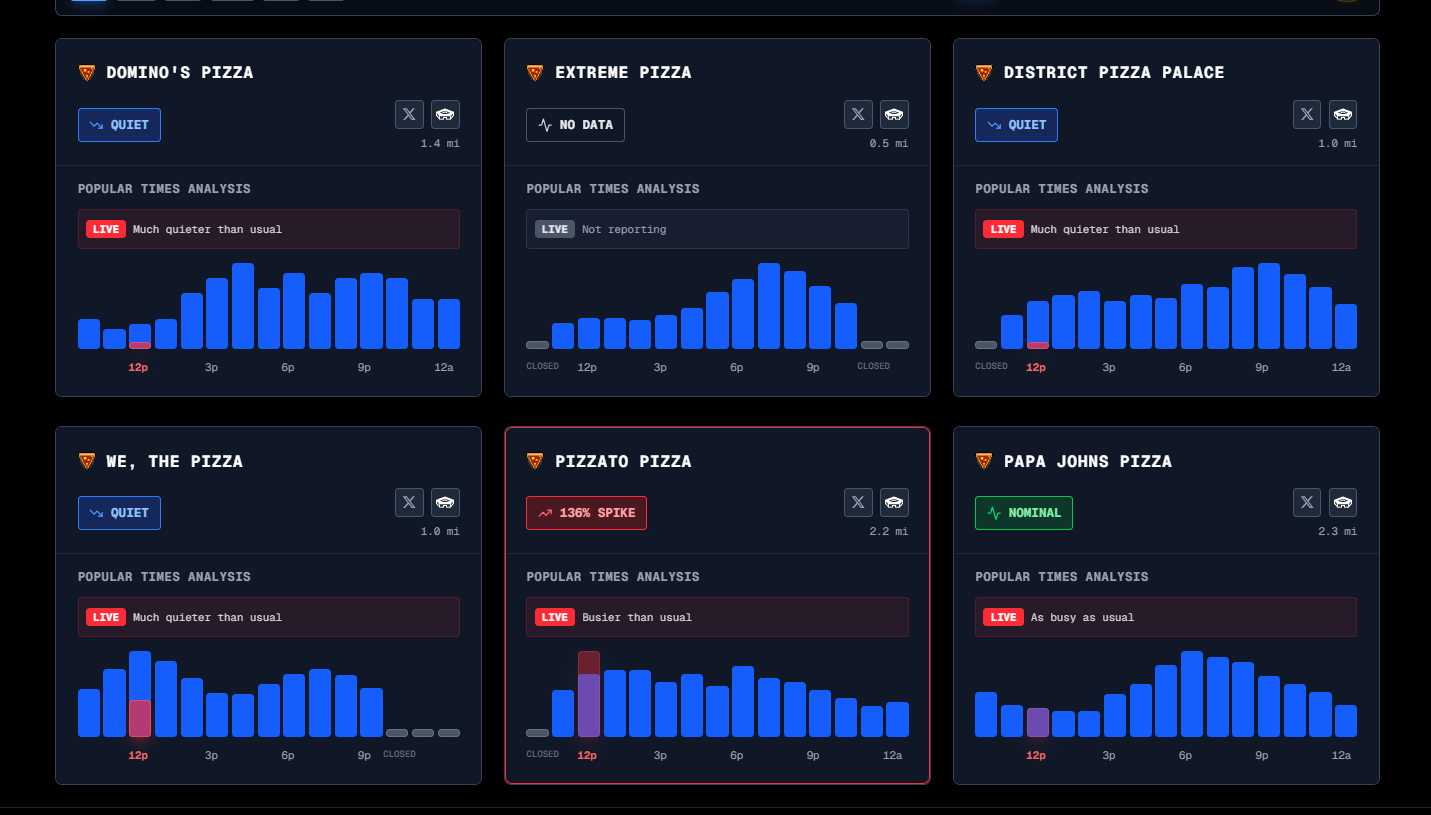Image resolution: width=1431 pixels, height=815 pixels.
Task: Click LIVE 'Busier than usual' banner on Pizzato
Action: coord(717,617)
